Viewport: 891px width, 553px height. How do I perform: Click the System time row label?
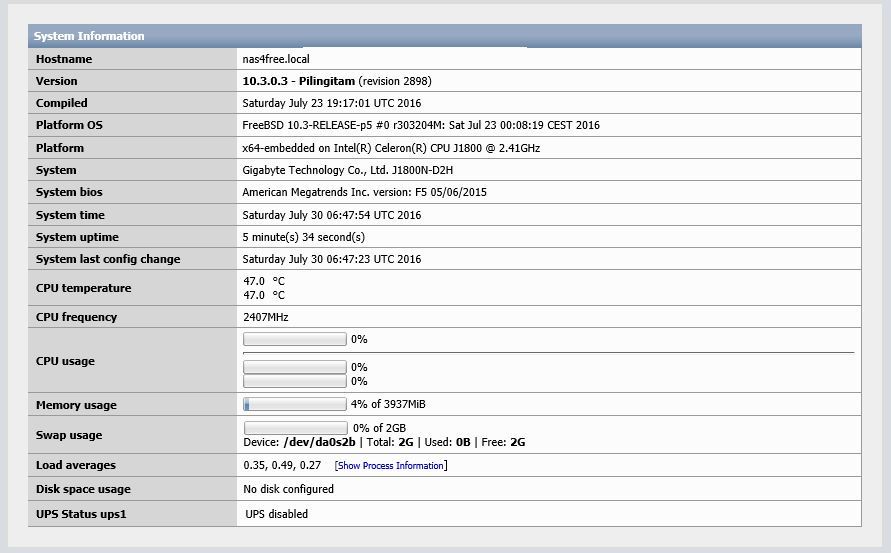coord(70,215)
